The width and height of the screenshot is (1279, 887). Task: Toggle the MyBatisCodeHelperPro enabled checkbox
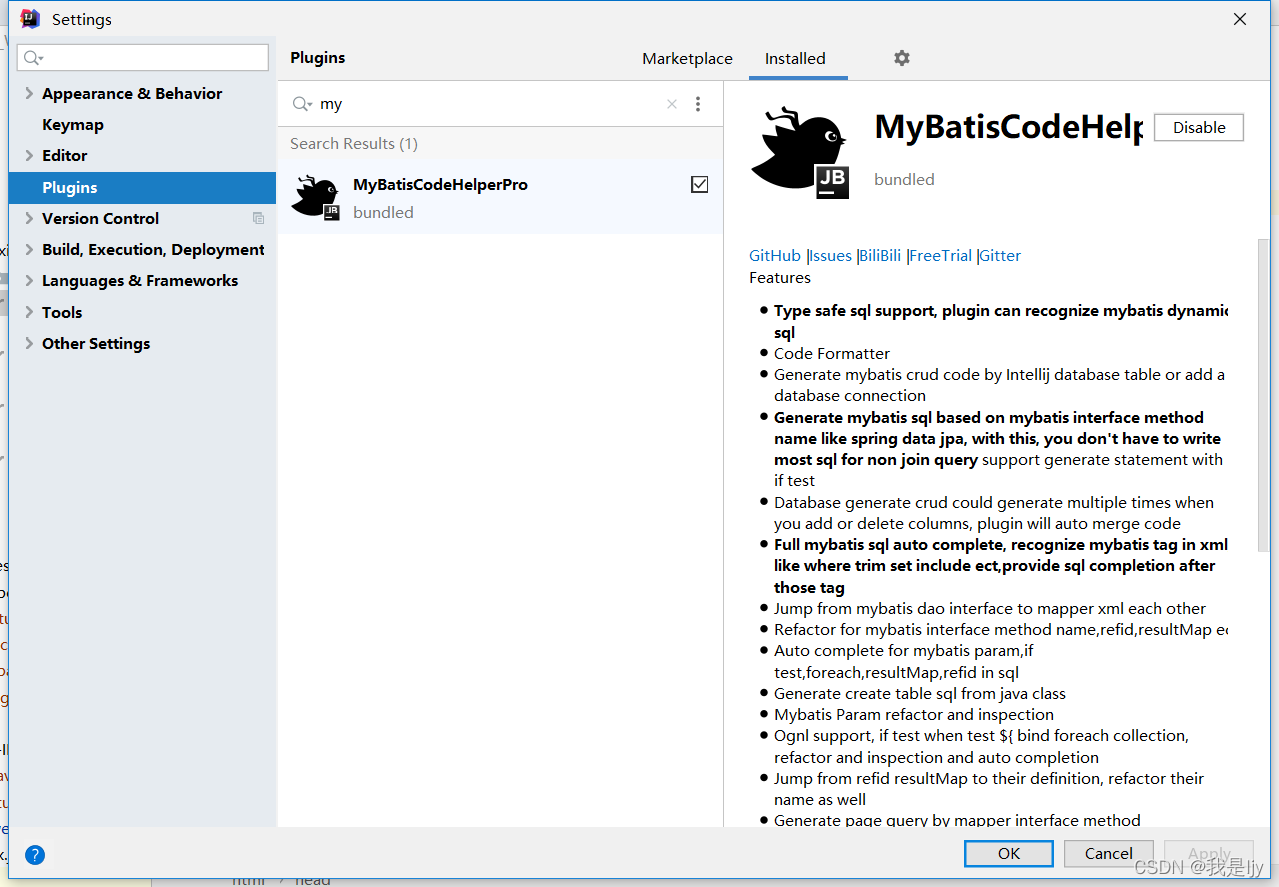(x=700, y=184)
